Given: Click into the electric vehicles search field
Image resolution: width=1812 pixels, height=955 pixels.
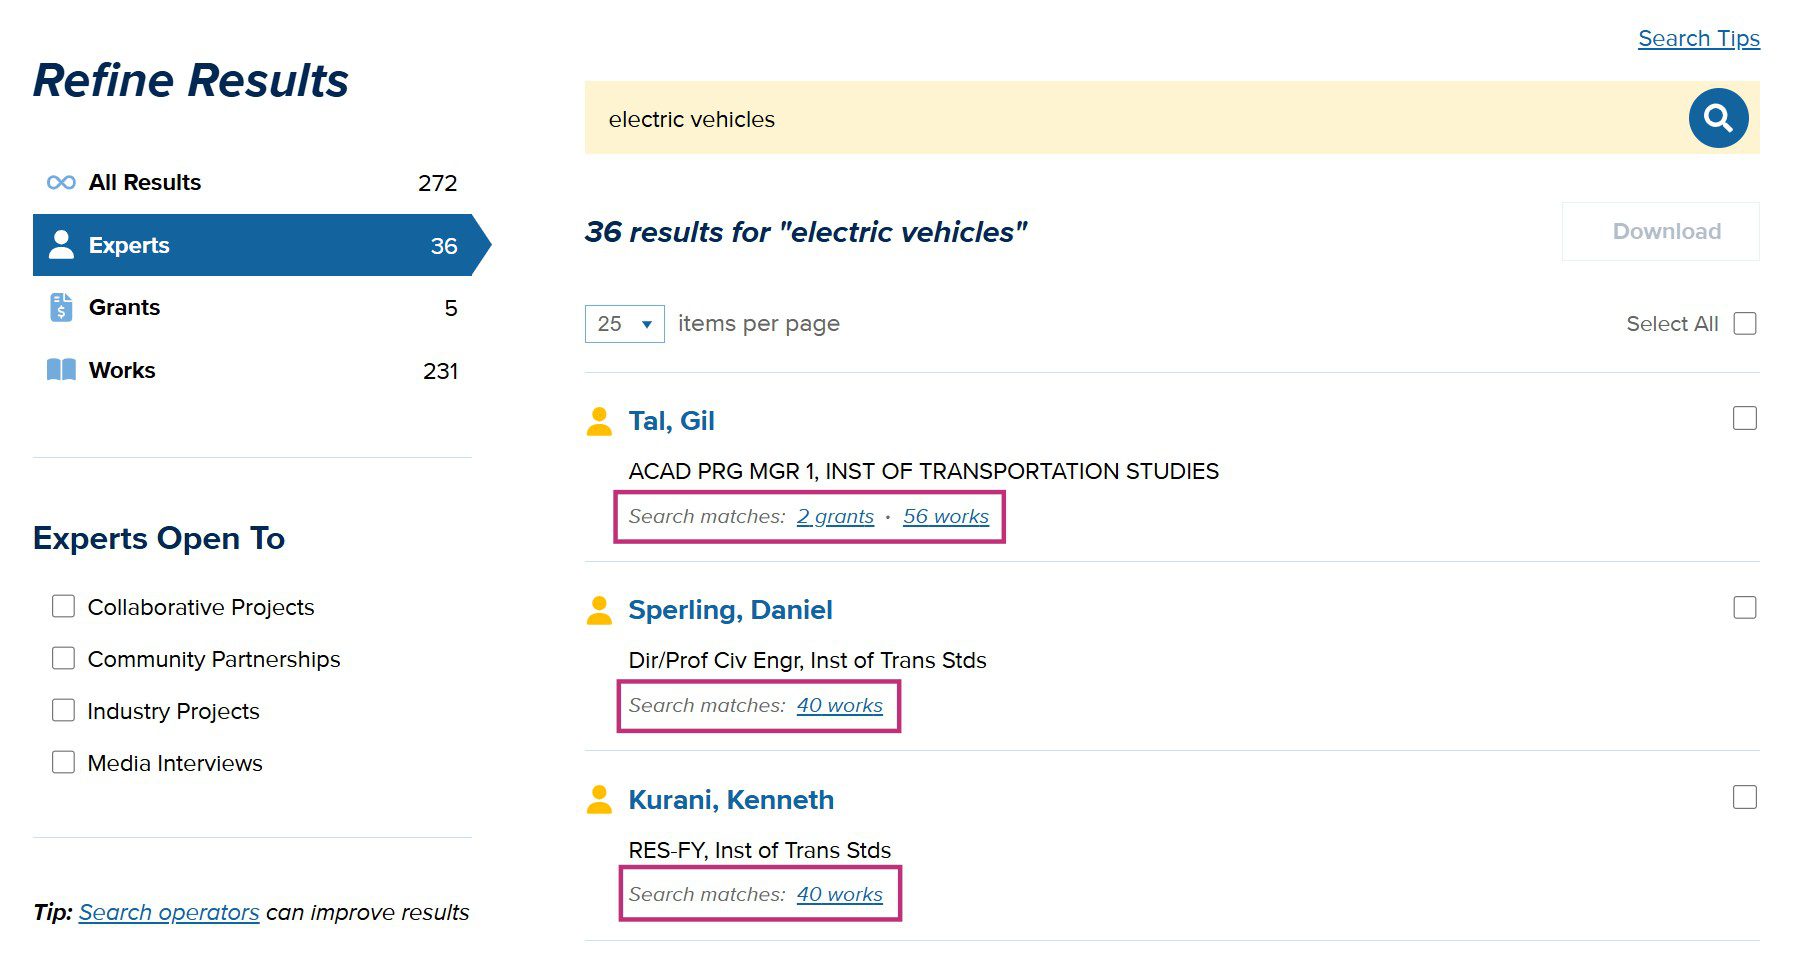Looking at the screenshot, I should (x=1130, y=119).
